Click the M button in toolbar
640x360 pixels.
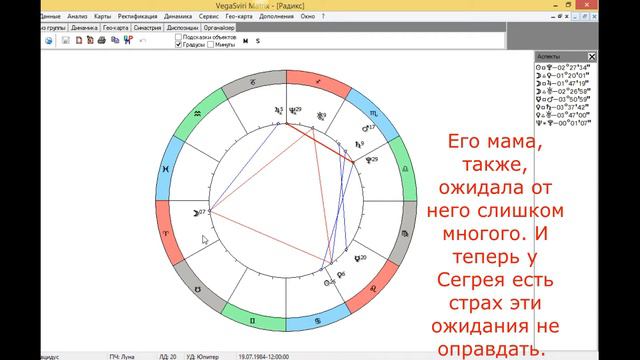point(245,41)
